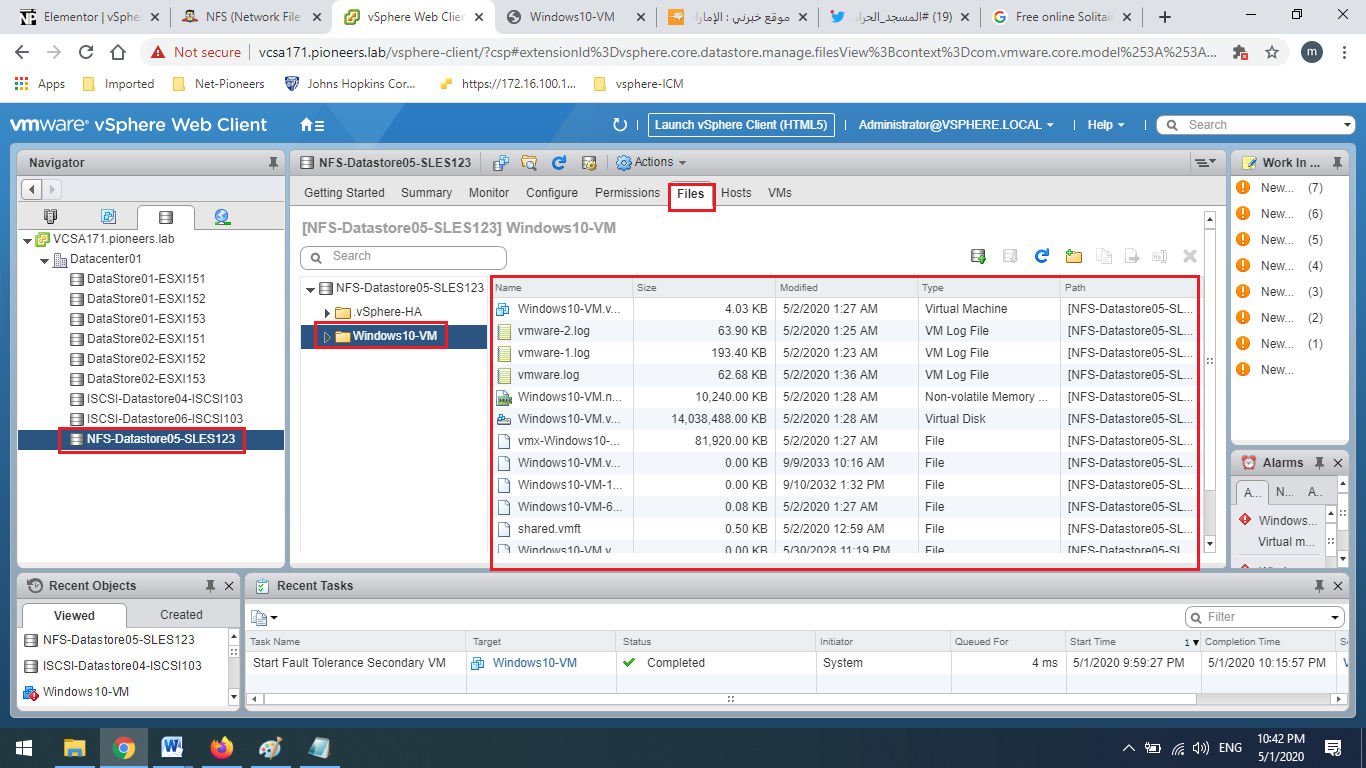Viewport: 1366px width, 768px height.
Task: Switch to the Hosts tab
Action: point(736,193)
